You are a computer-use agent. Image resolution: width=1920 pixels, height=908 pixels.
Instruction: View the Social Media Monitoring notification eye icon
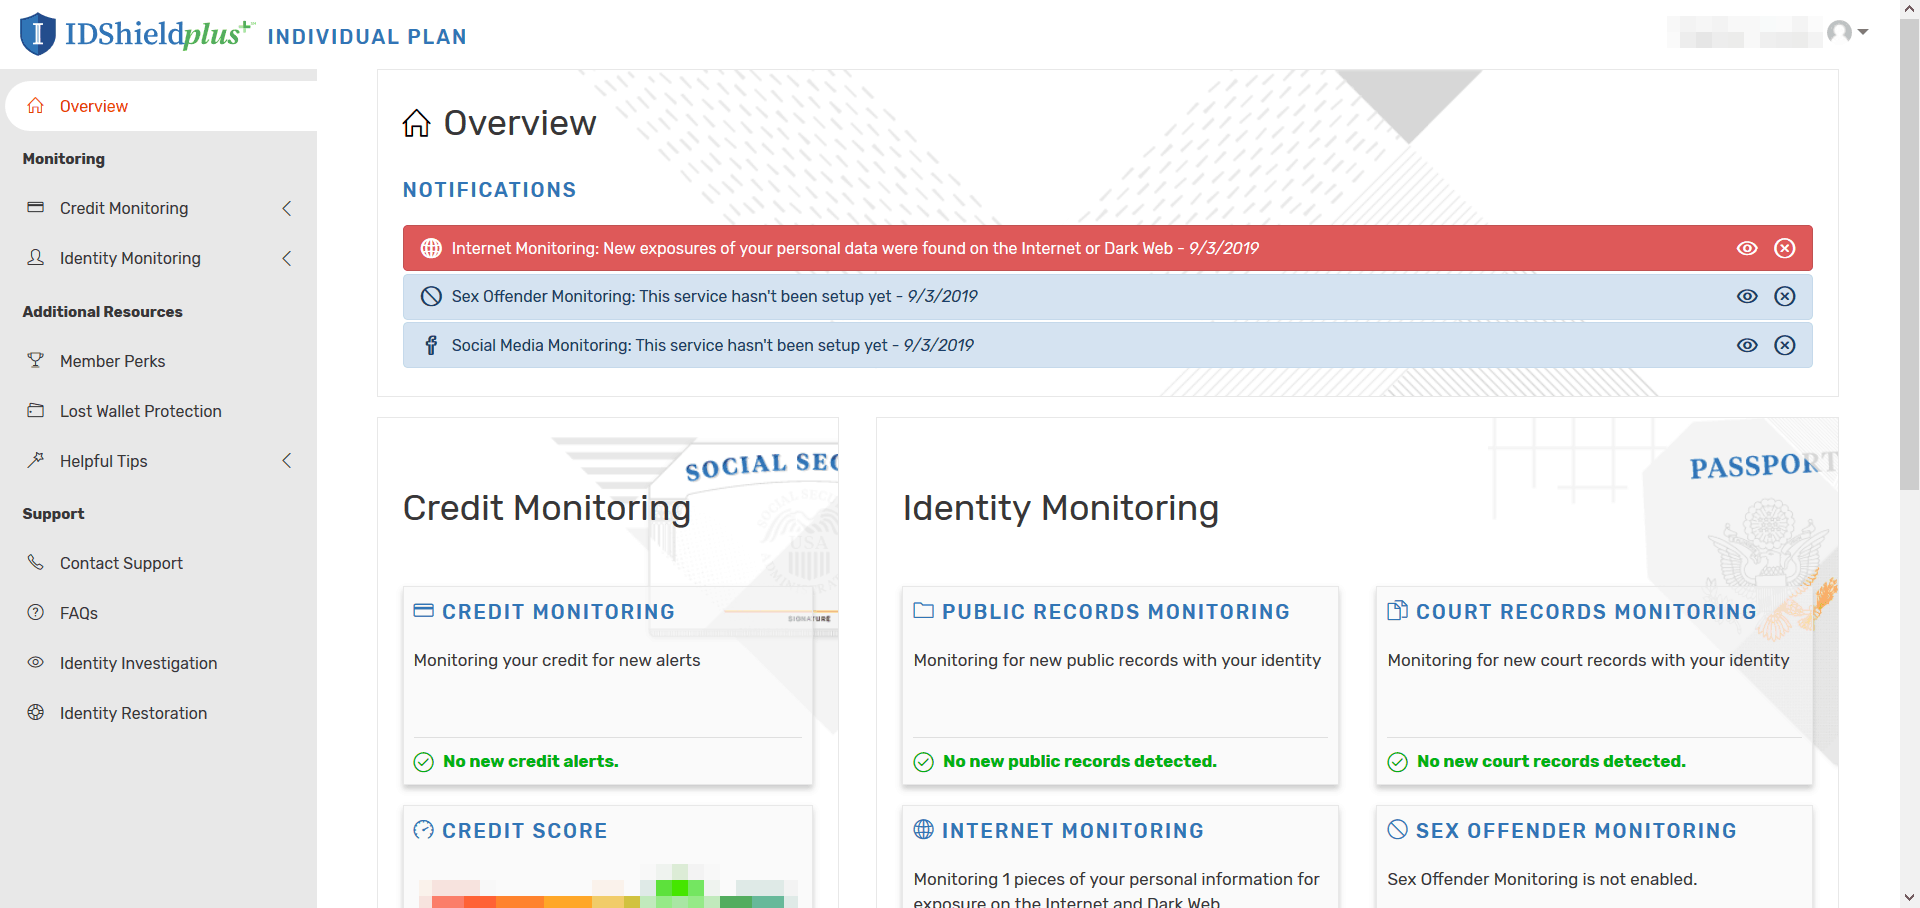coord(1747,345)
